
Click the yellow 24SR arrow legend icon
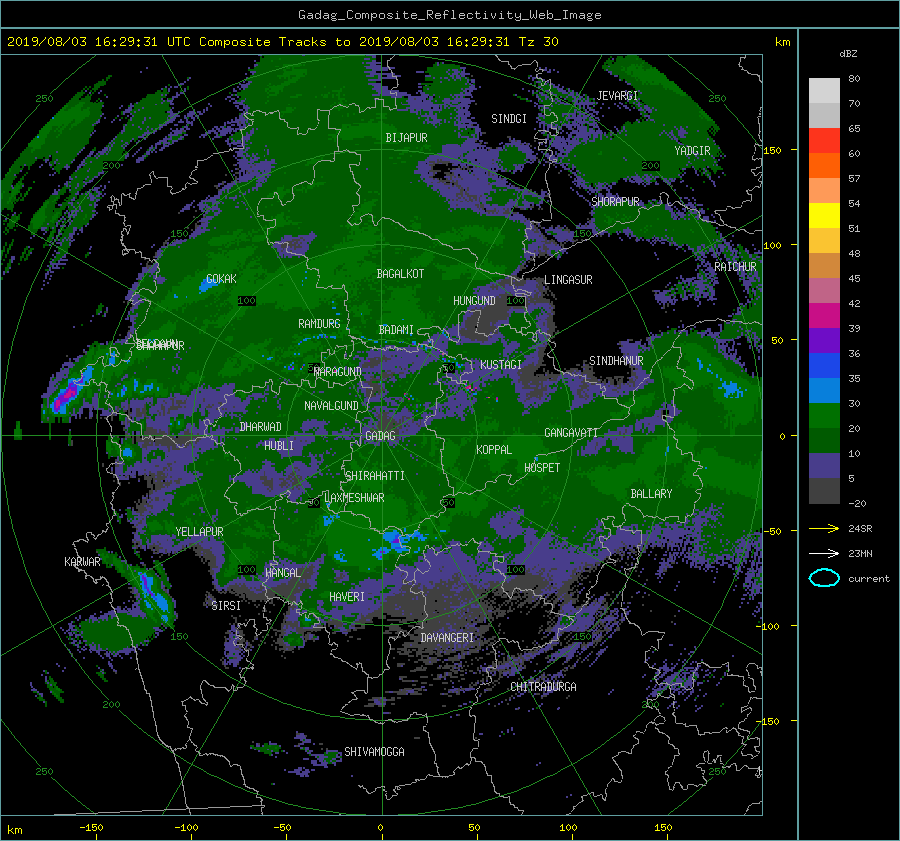824,529
